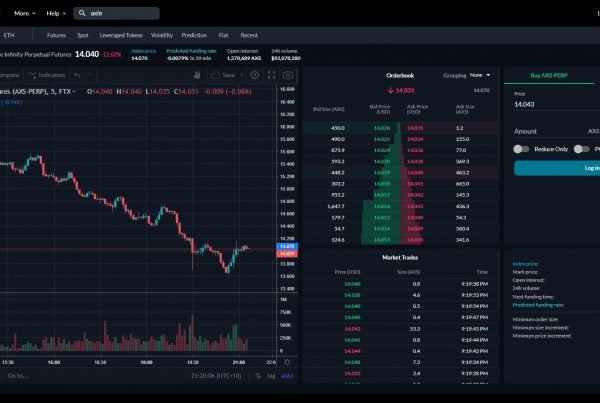Toggle auto scale on chart
Screen dimensions: 600x403
pos(287,376)
